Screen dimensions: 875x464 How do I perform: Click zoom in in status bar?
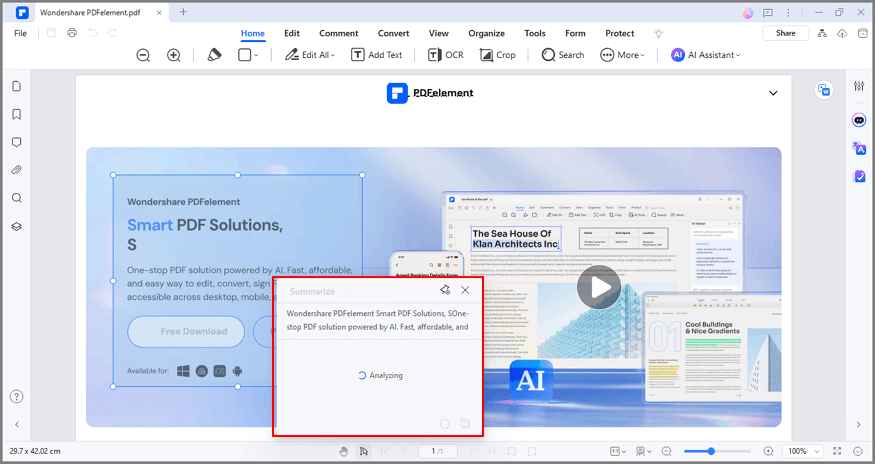[768, 451]
